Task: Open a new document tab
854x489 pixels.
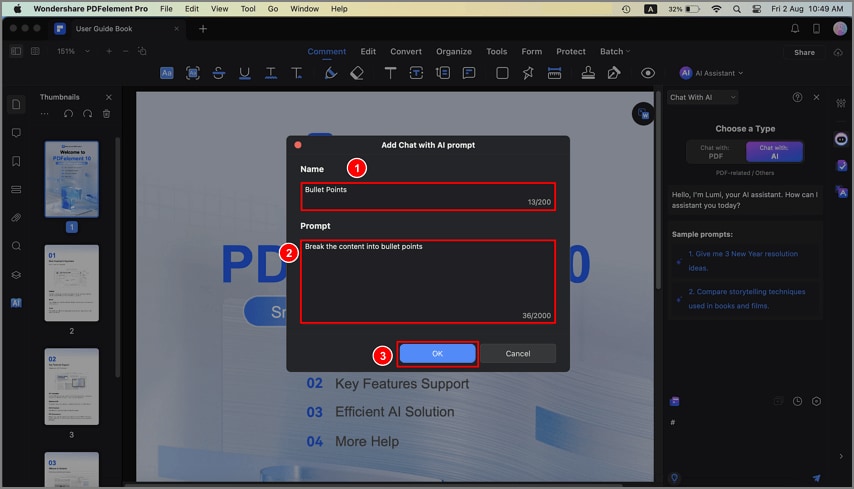Action: (x=203, y=29)
